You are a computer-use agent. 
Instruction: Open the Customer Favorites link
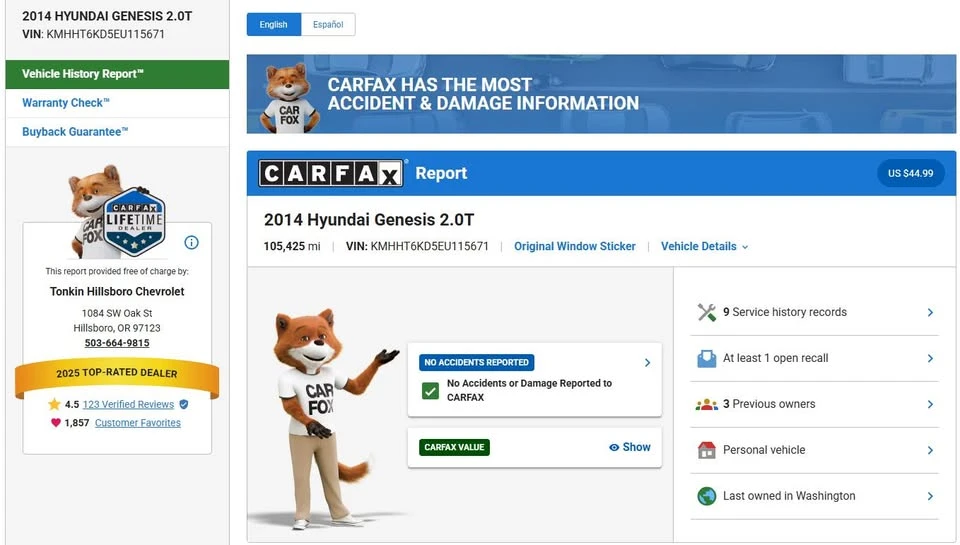pyautogui.click(x=138, y=423)
